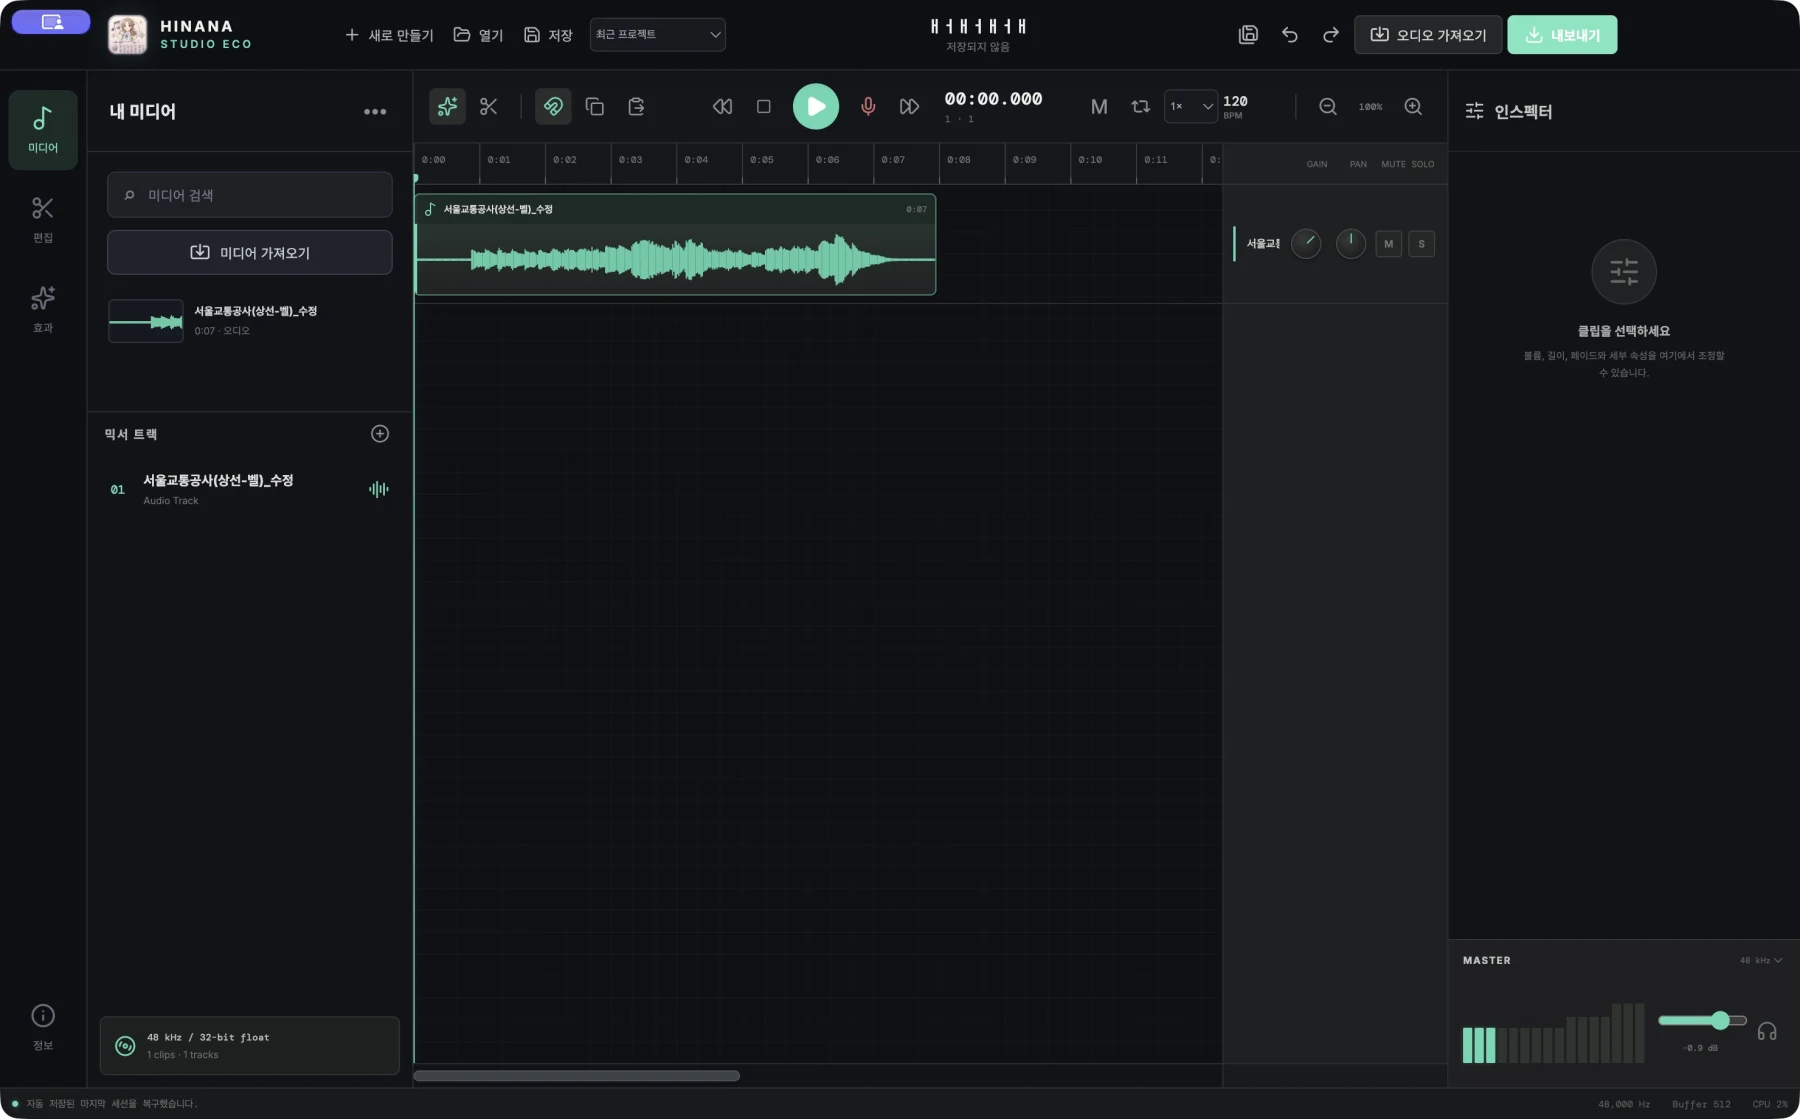Open the 1x playback speed dropdown
This screenshot has height=1119, width=1800.
[x=1190, y=106]
